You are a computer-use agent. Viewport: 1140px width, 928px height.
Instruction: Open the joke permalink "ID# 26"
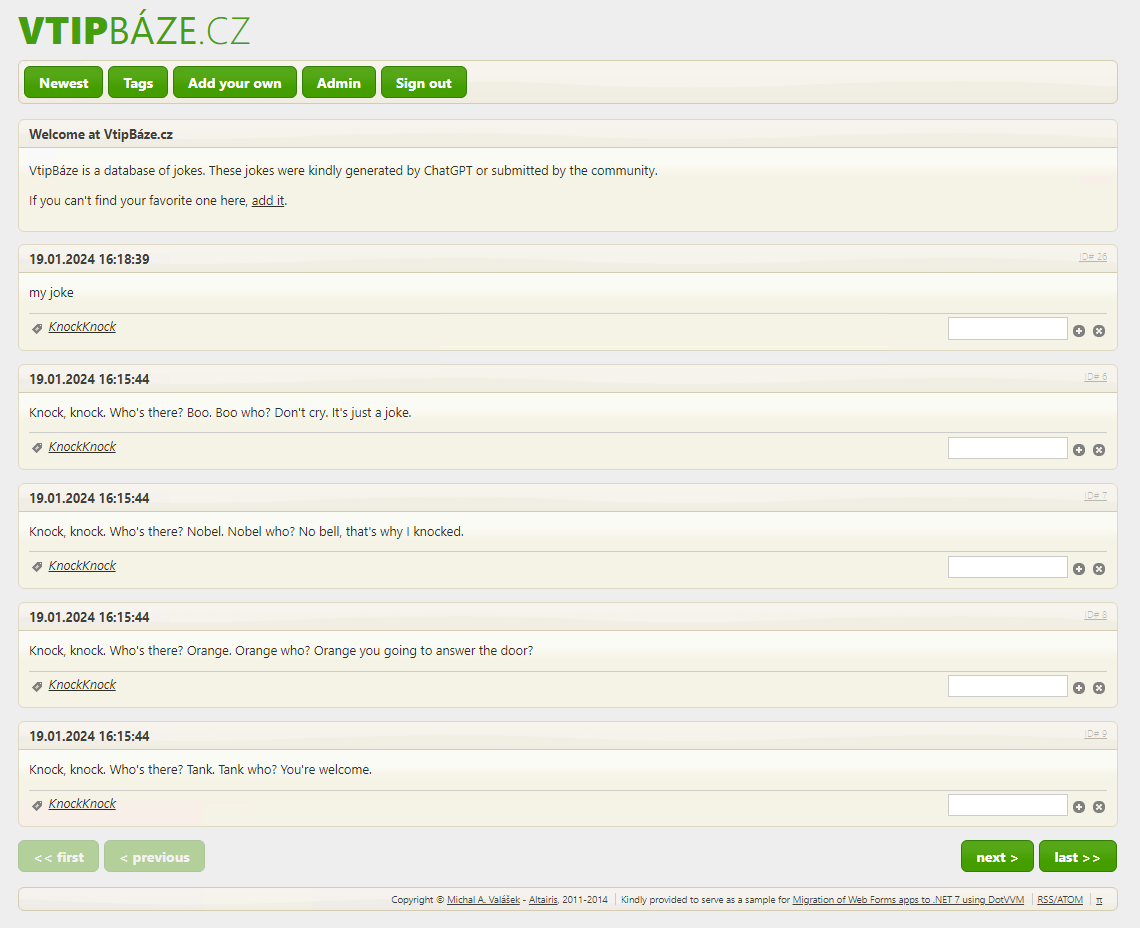tap(1094, 257)
